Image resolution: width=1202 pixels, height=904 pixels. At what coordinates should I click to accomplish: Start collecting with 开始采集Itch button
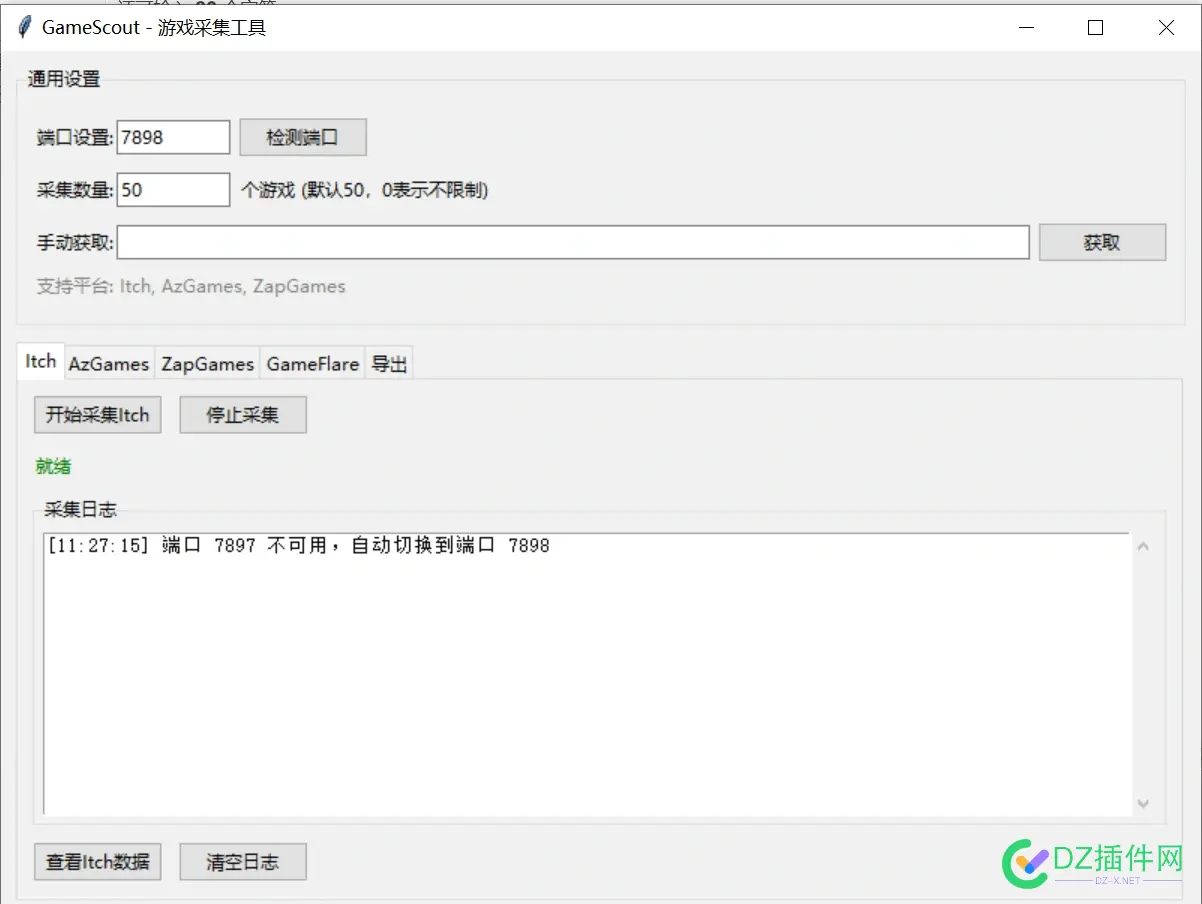[x=98, y=415]
